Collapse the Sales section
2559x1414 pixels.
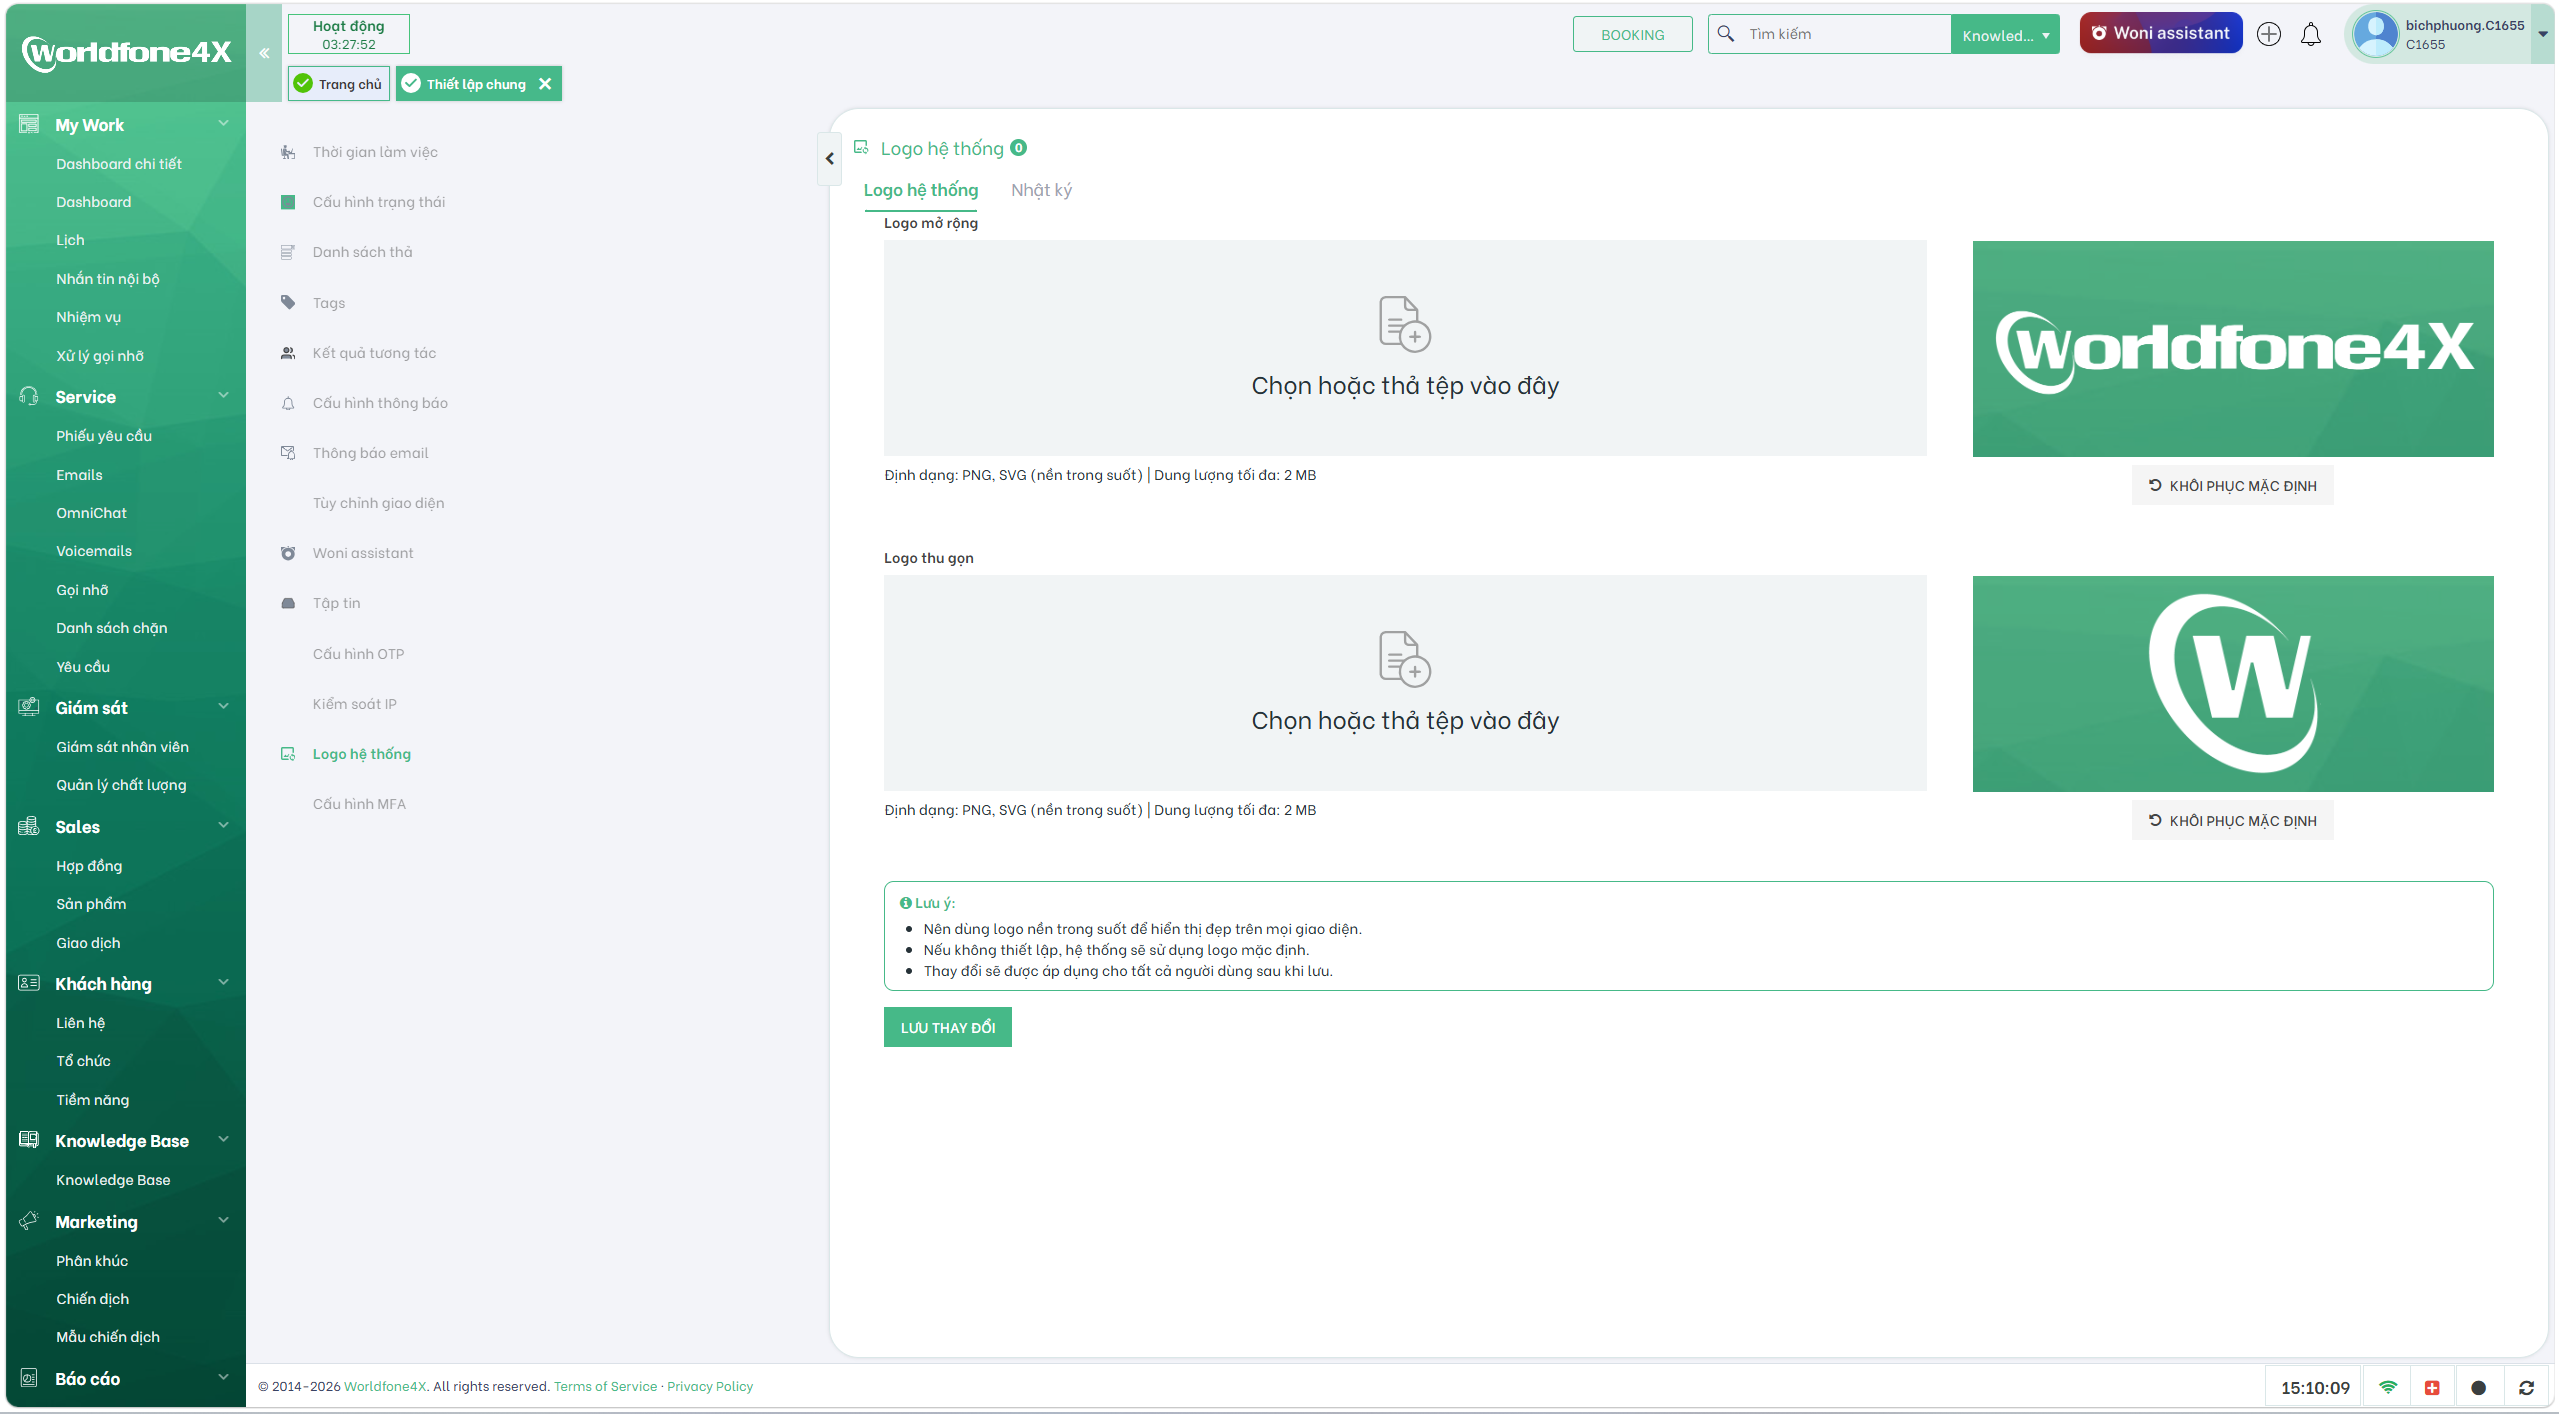[x=224, y=826]
